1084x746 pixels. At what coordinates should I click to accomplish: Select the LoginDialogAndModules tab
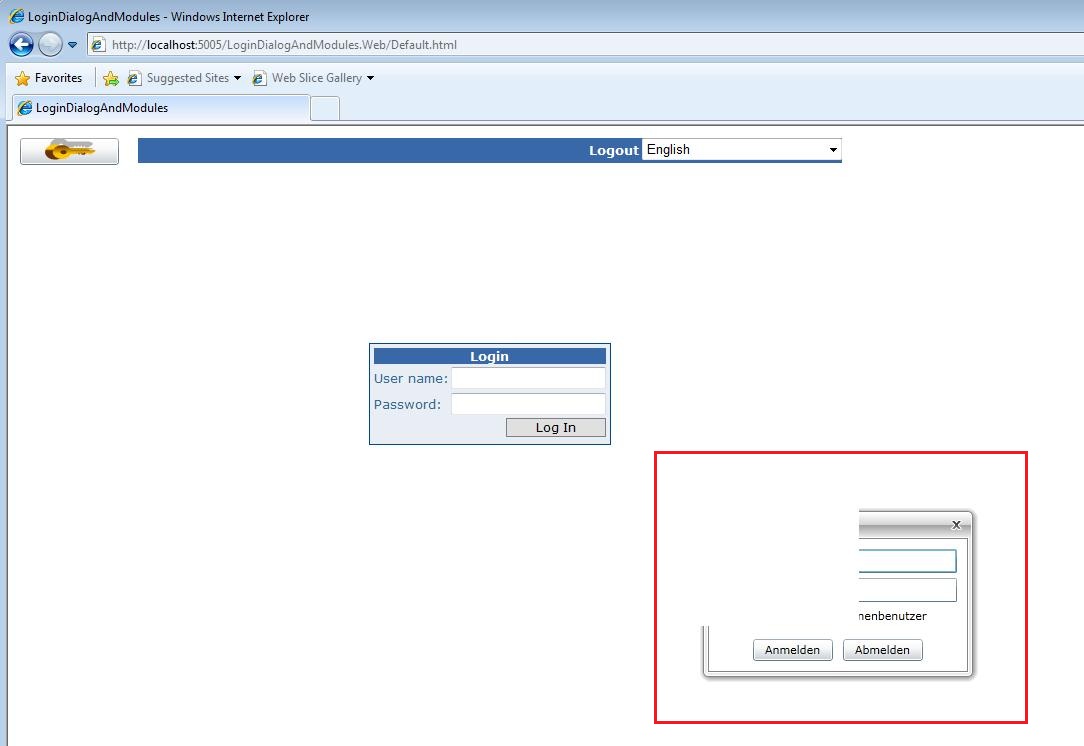click(x=160, y=108)
